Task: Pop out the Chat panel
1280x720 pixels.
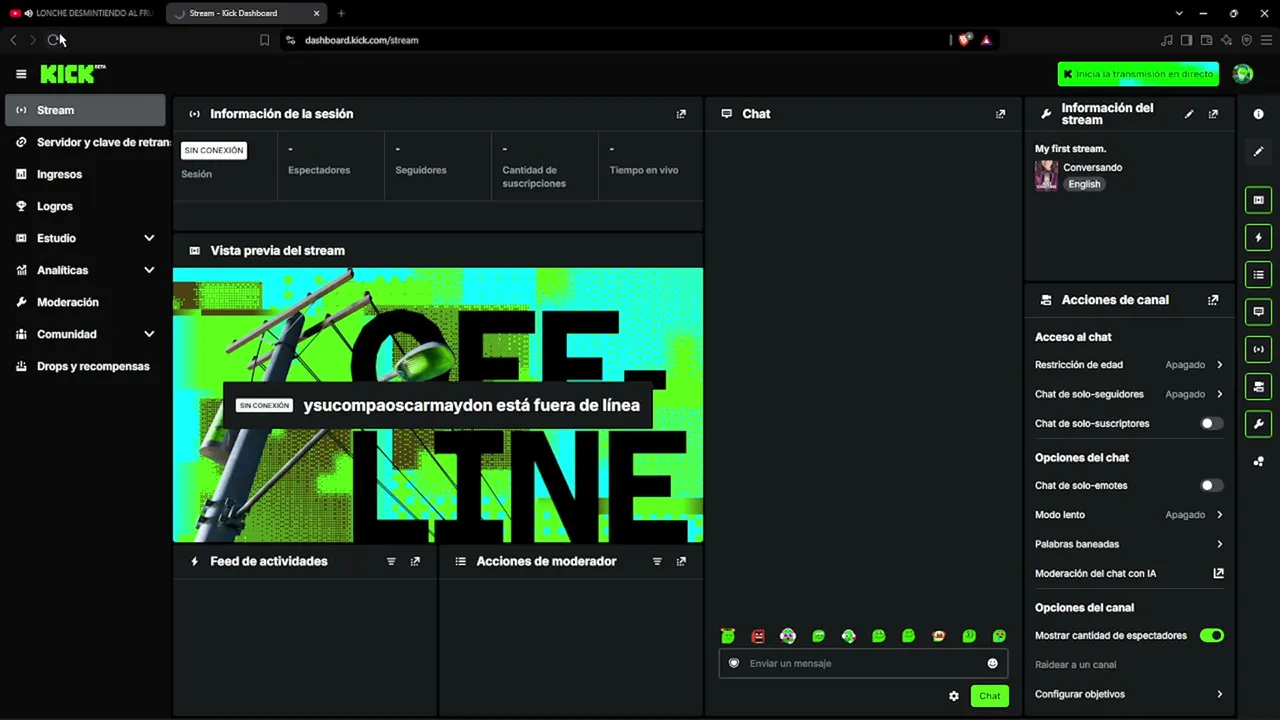Action: (1000, 114)
